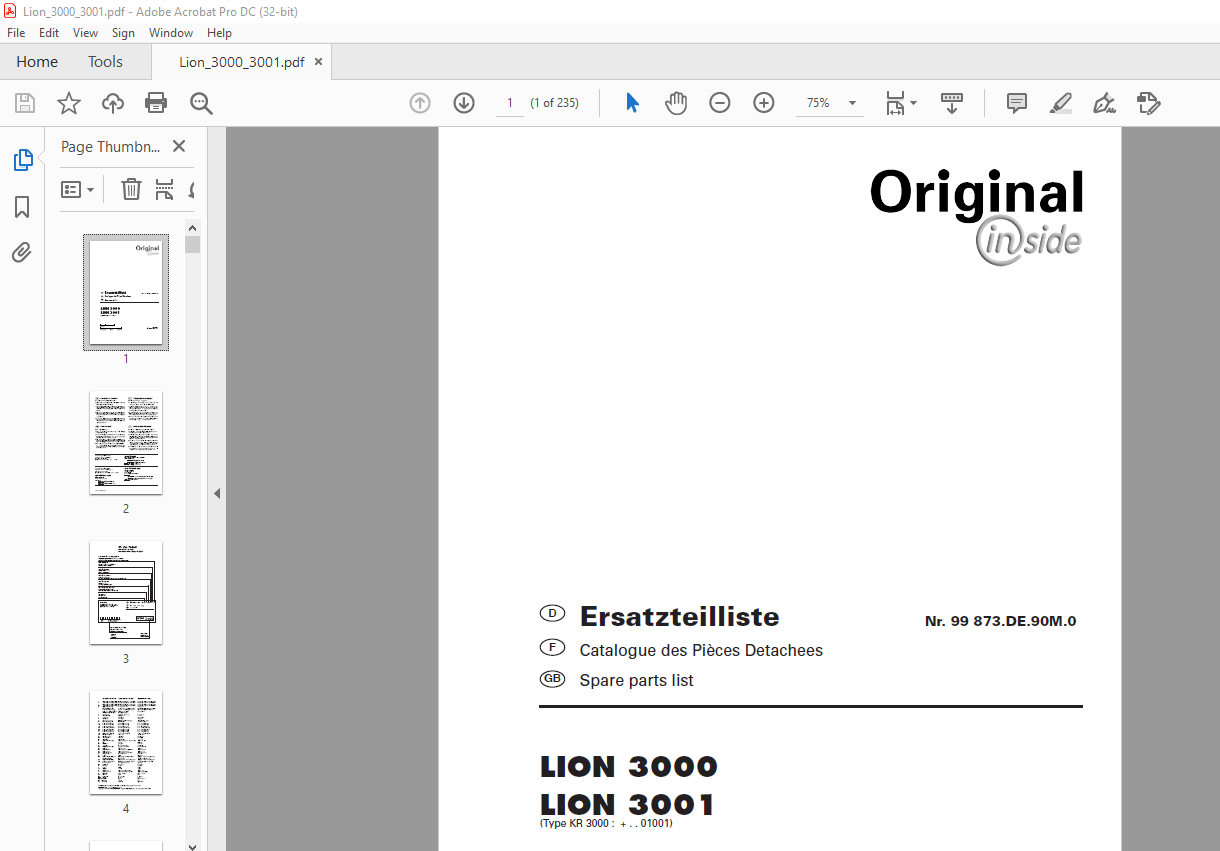The height and width of the screenshot is (851, 1220).
Task: Open fit page options icon
Action: (x=900, y=103)
